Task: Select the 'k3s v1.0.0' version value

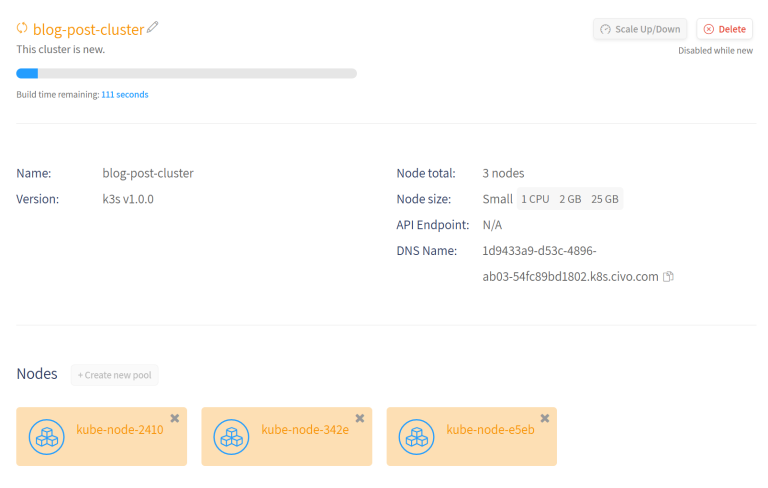Action: [x=128, y=199]
